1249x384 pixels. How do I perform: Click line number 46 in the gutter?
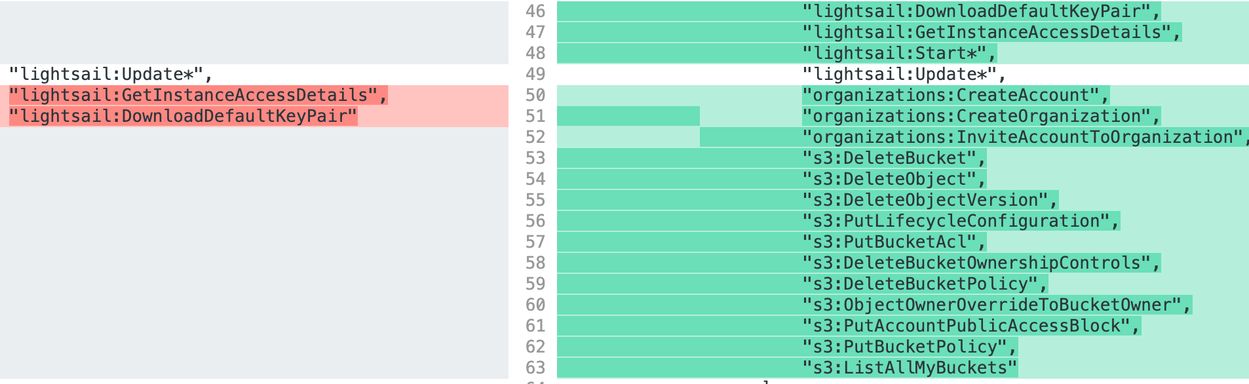(x=535, y=12)
